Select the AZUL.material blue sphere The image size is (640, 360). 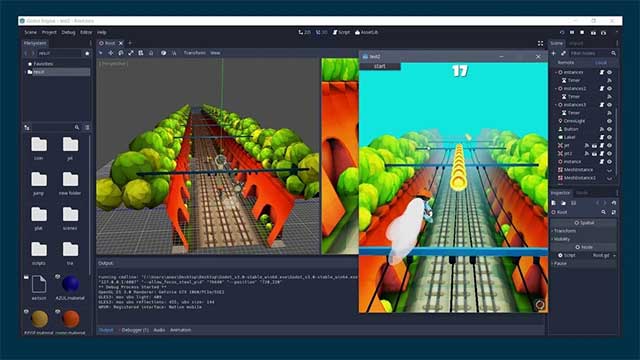click(70, 284)
